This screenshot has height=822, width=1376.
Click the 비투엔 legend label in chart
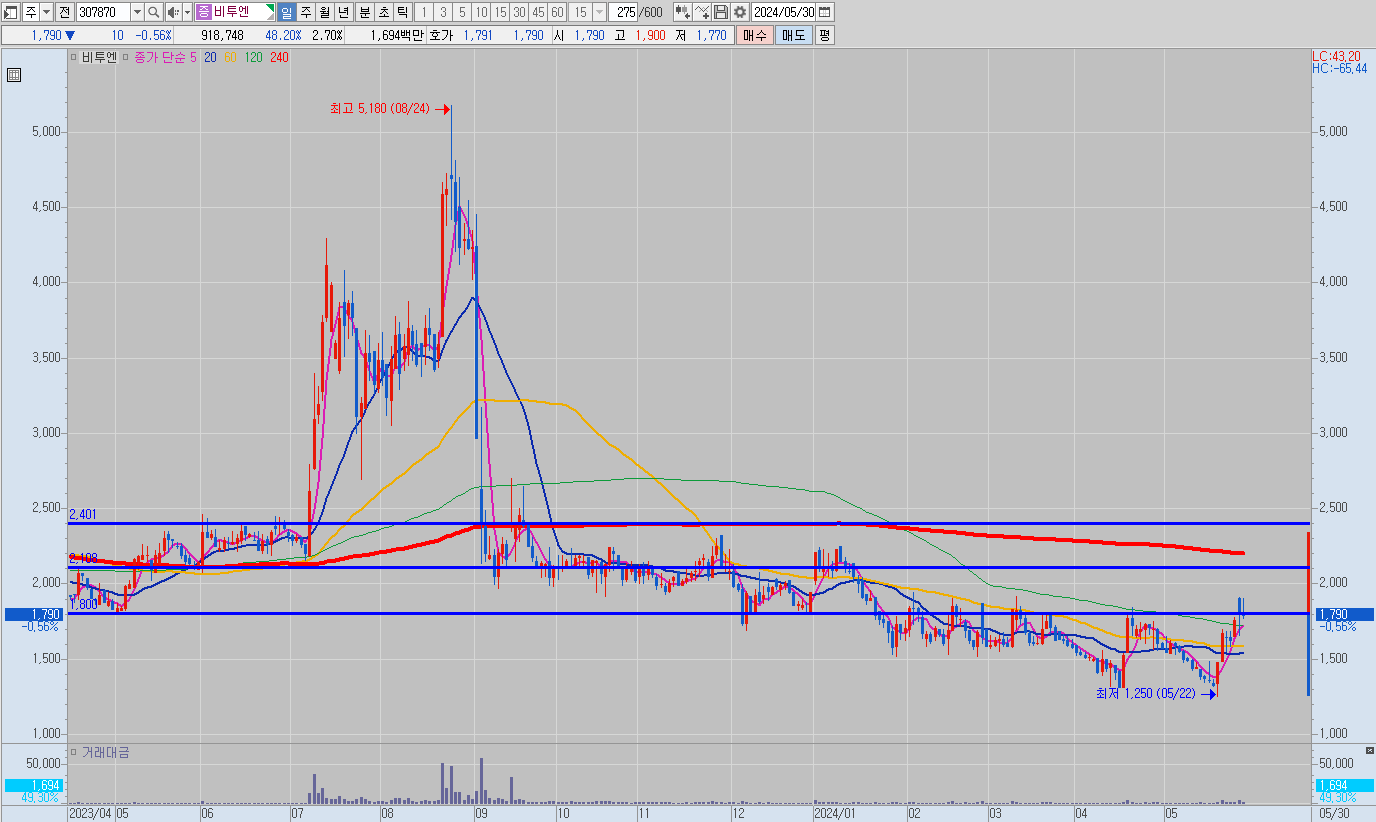(99, 57)
